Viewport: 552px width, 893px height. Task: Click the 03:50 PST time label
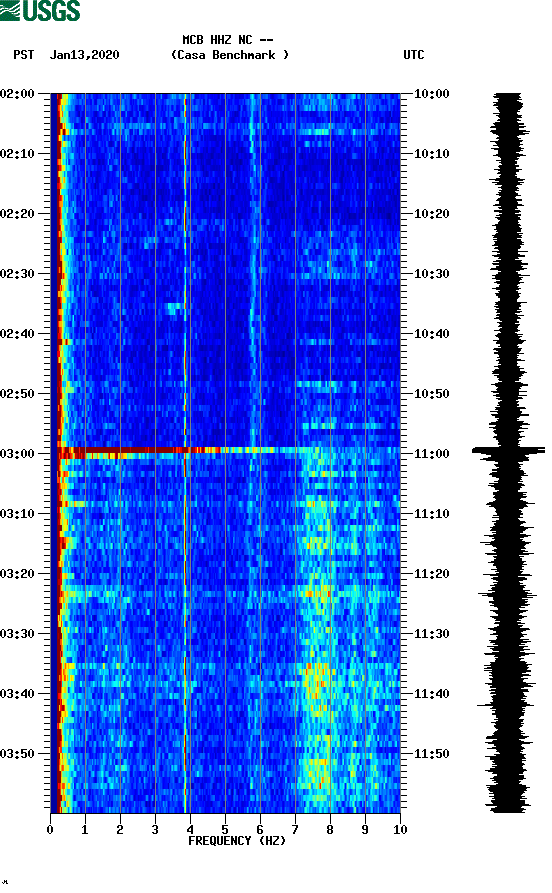[18, 753]
